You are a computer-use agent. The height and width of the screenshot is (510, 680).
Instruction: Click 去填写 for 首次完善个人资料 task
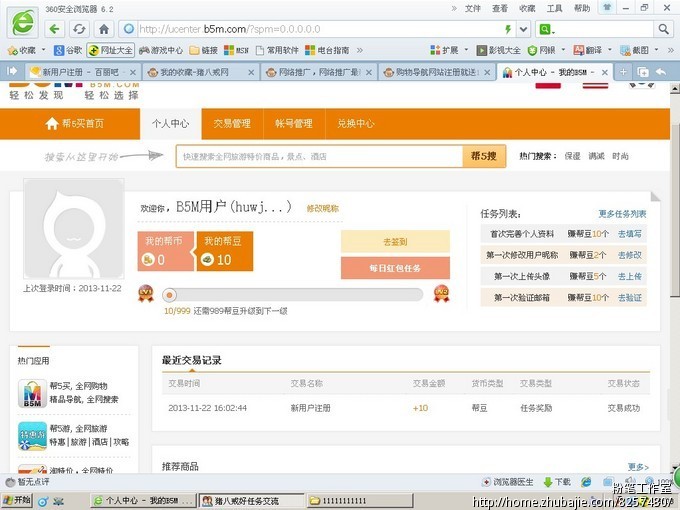tap(630, 234)
